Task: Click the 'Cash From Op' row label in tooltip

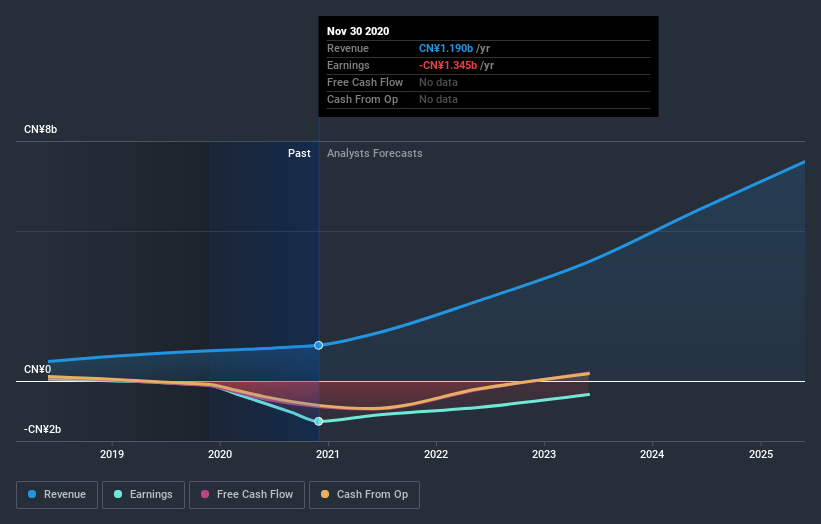Action: (362, 99)
